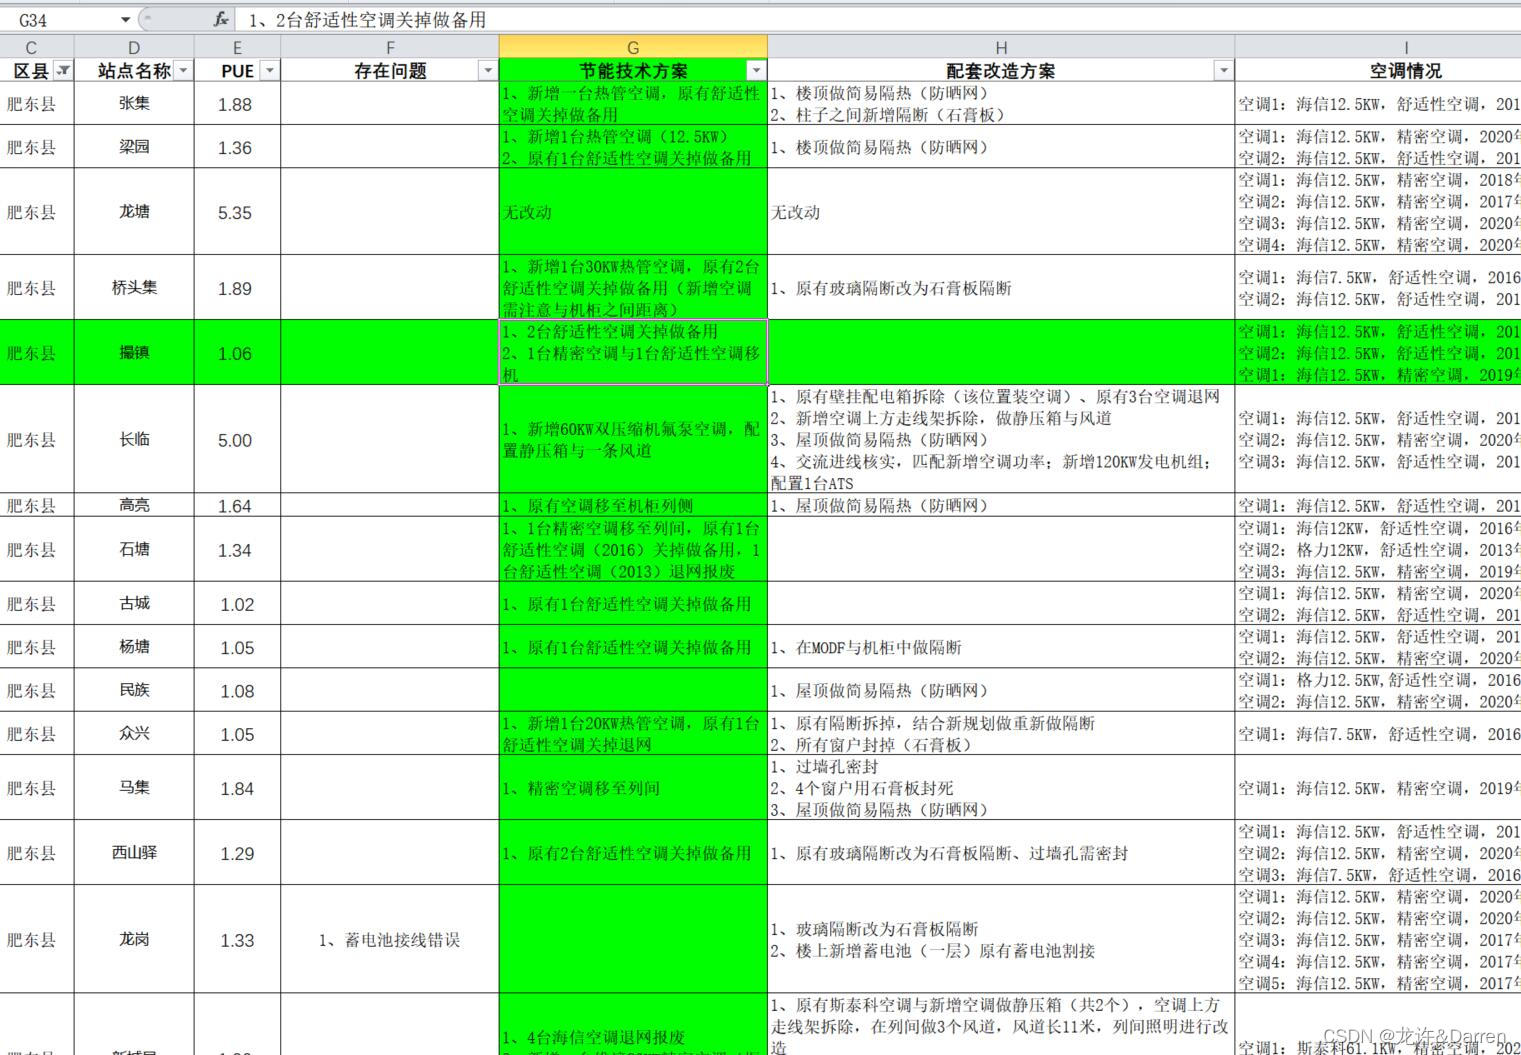This screenshot has width=1521, height=1055.
Task: Select the 无改动 cell in green column
Action: (632, 212)
